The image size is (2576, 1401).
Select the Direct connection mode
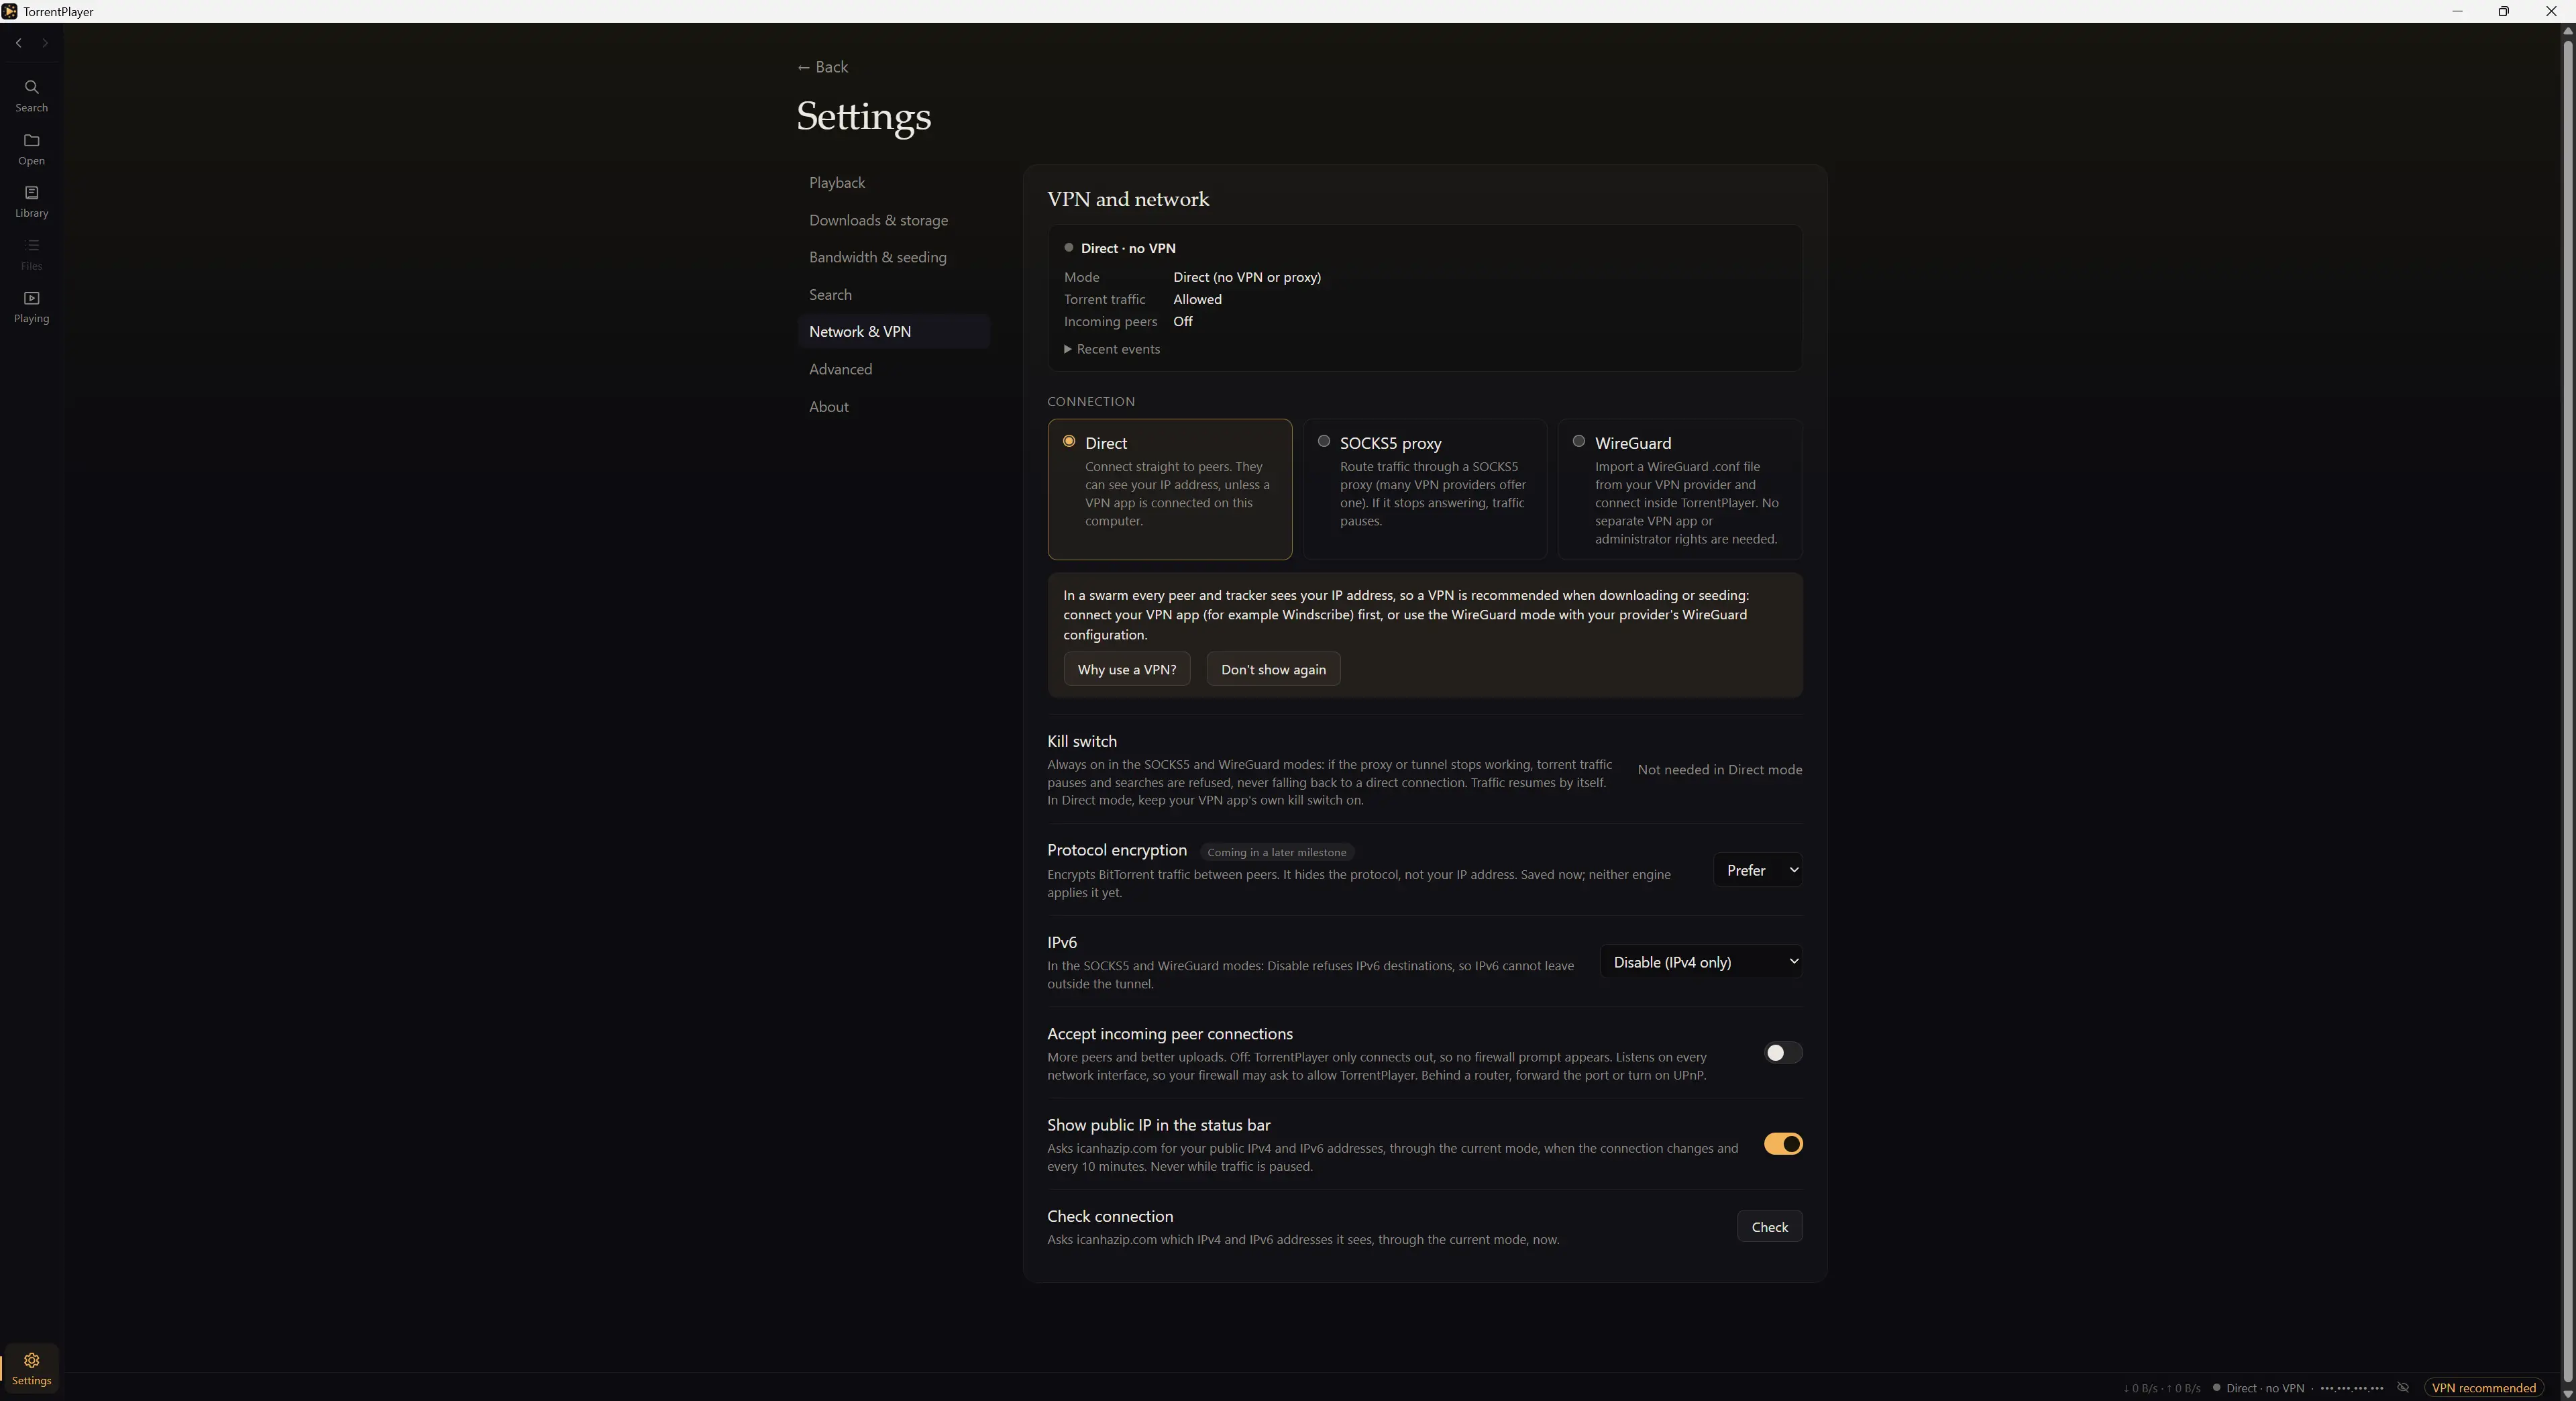coord(1169,489)
